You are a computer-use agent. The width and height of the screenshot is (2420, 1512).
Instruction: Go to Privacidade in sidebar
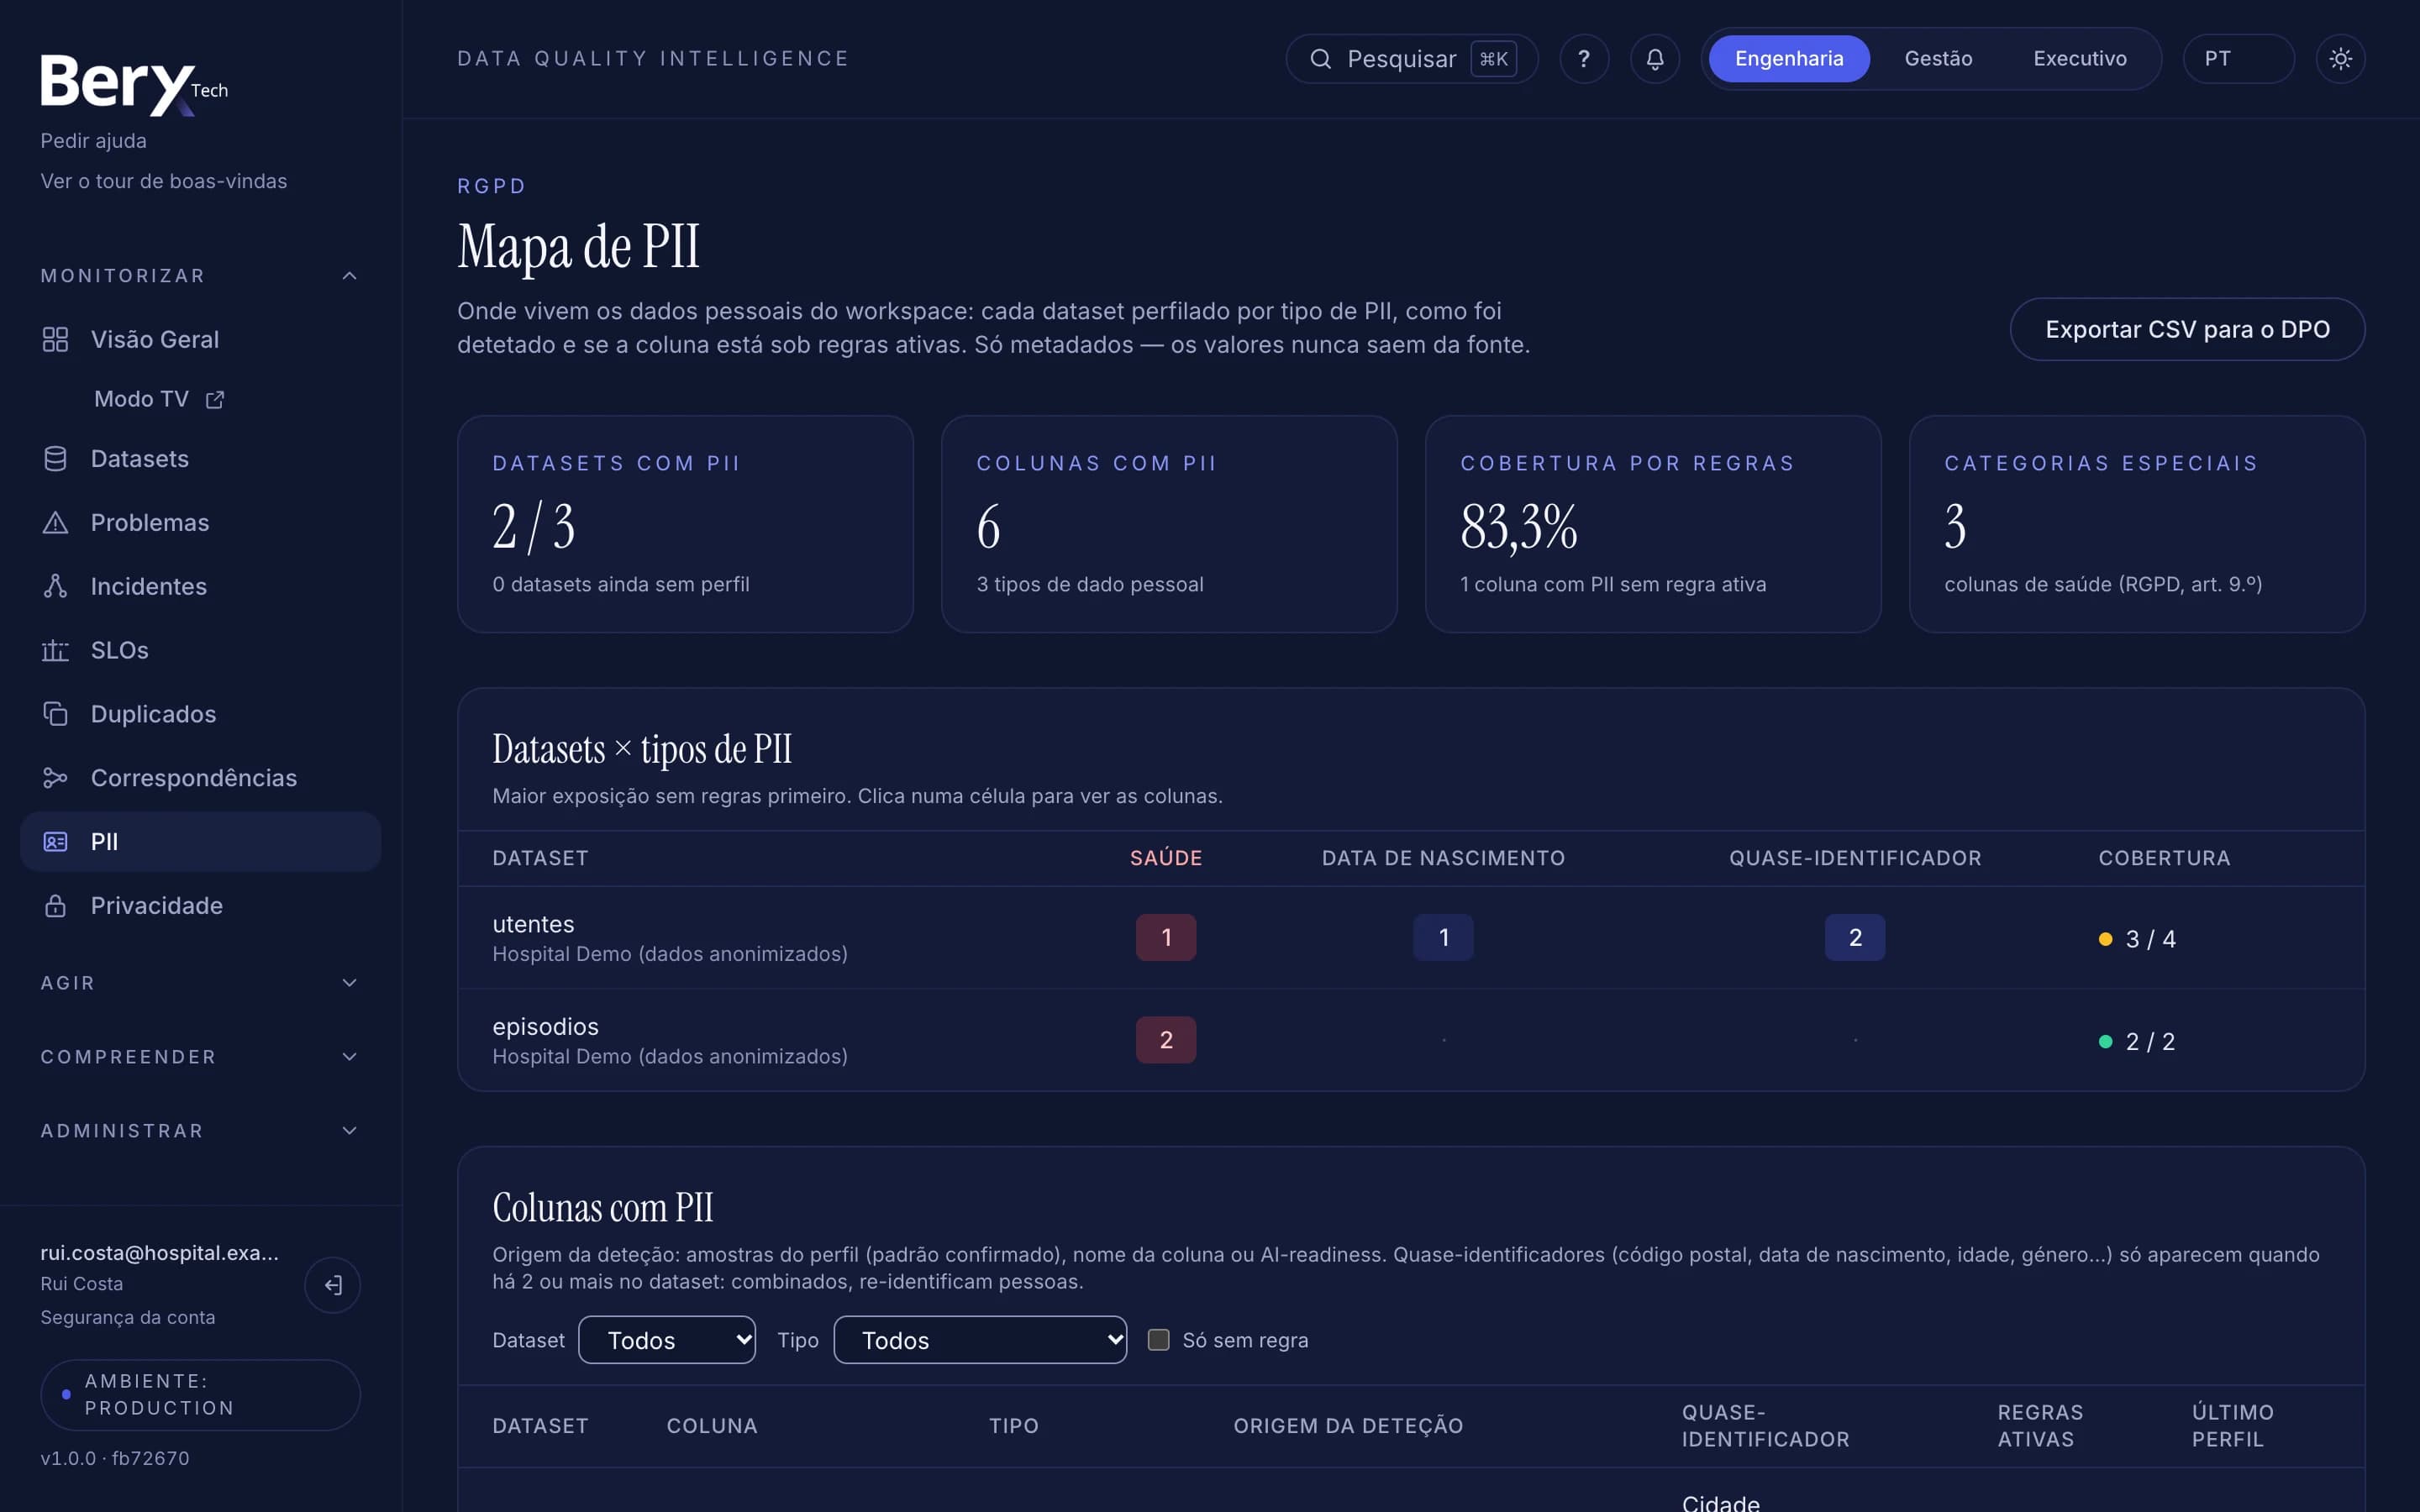click(x=200, y=906)
